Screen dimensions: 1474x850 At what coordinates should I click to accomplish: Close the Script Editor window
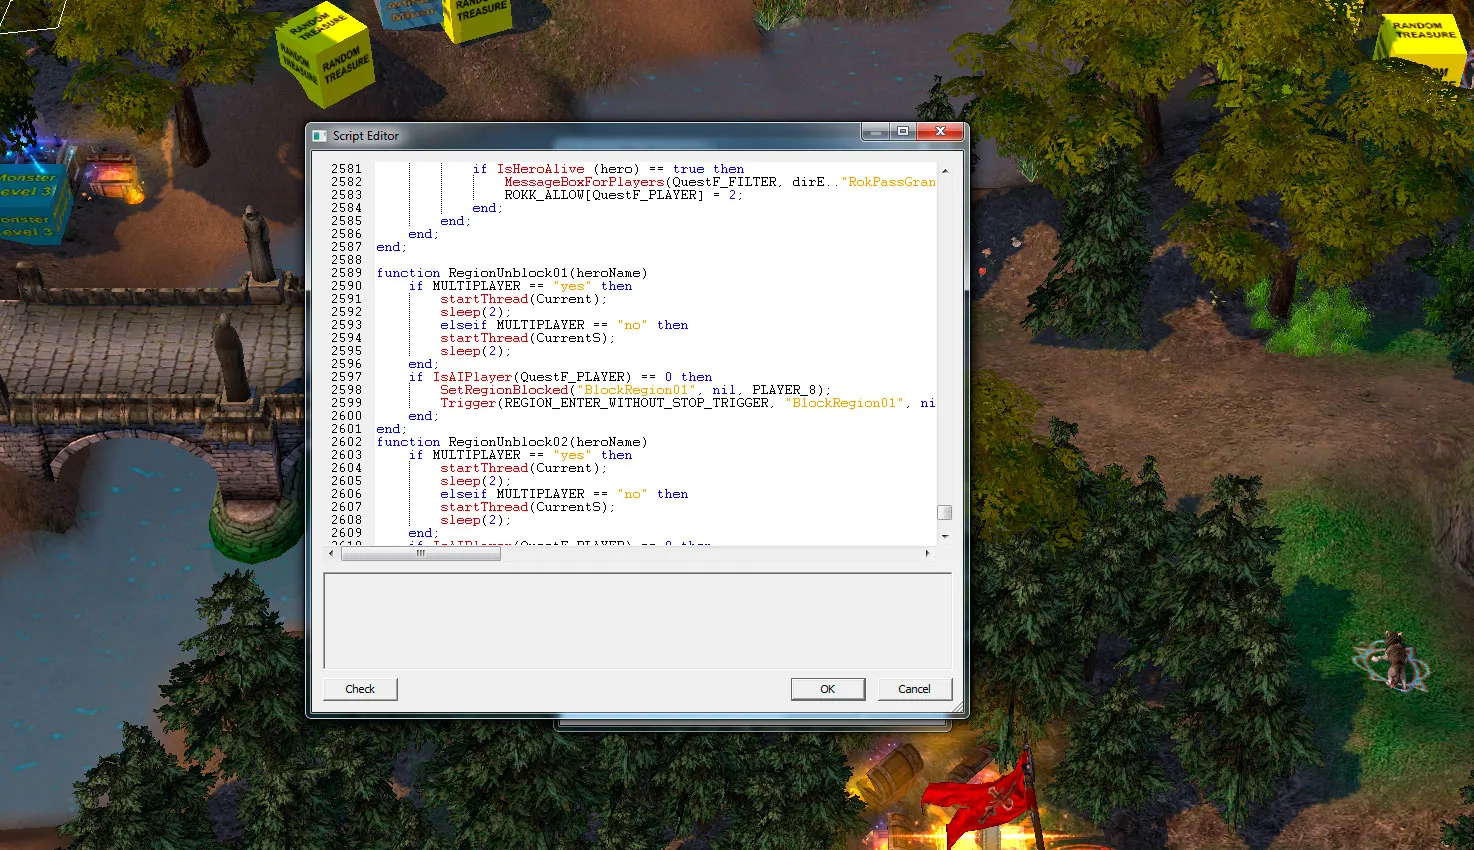point(940,132)
